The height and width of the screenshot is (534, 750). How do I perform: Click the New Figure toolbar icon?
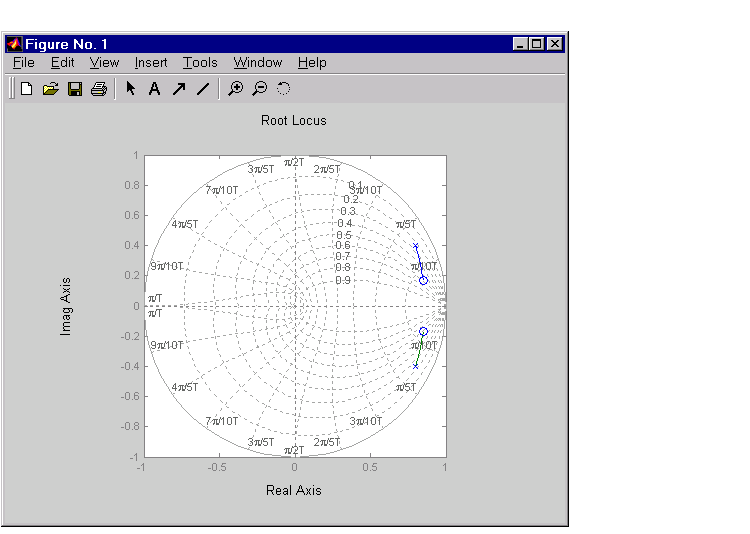point(27,89)
